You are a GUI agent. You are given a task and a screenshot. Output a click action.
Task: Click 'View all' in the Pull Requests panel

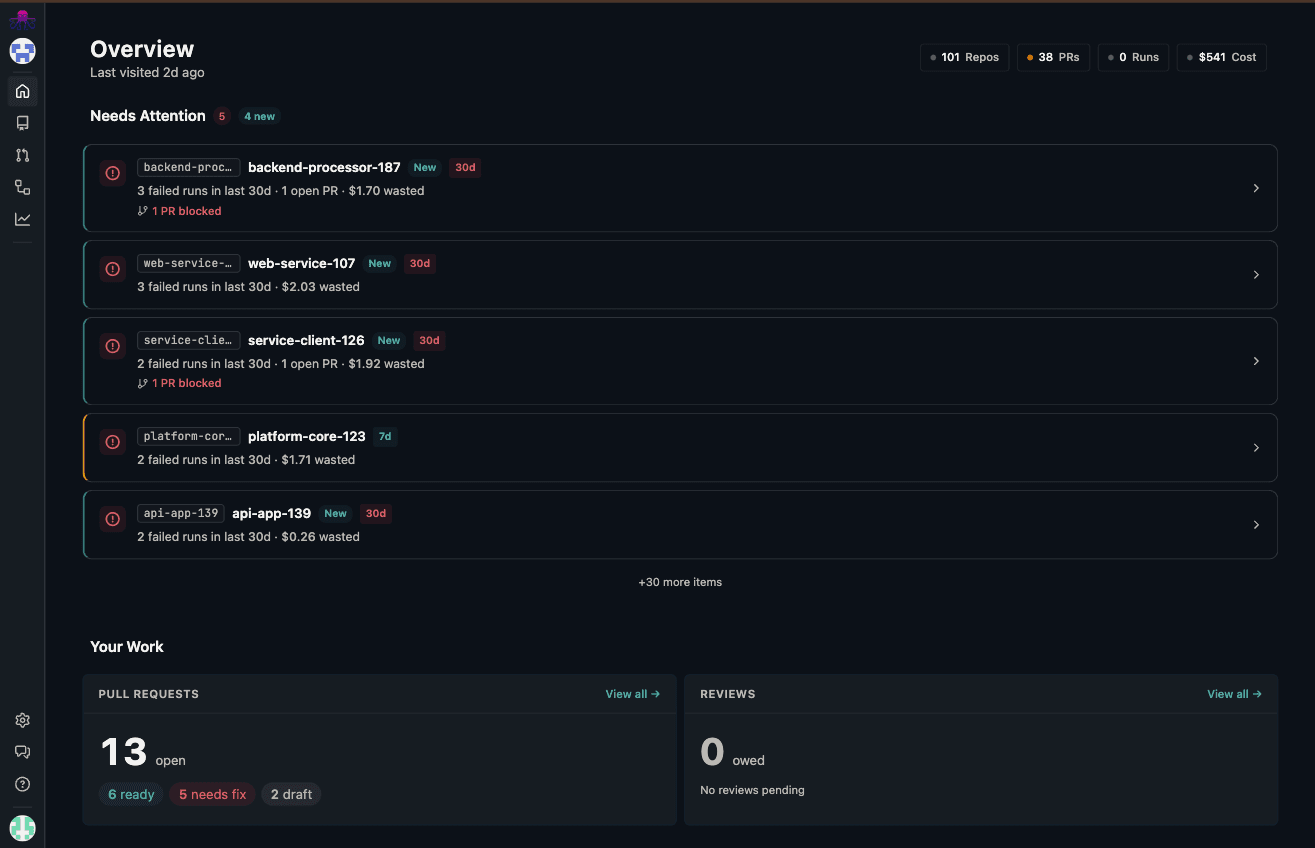point(632,693)
